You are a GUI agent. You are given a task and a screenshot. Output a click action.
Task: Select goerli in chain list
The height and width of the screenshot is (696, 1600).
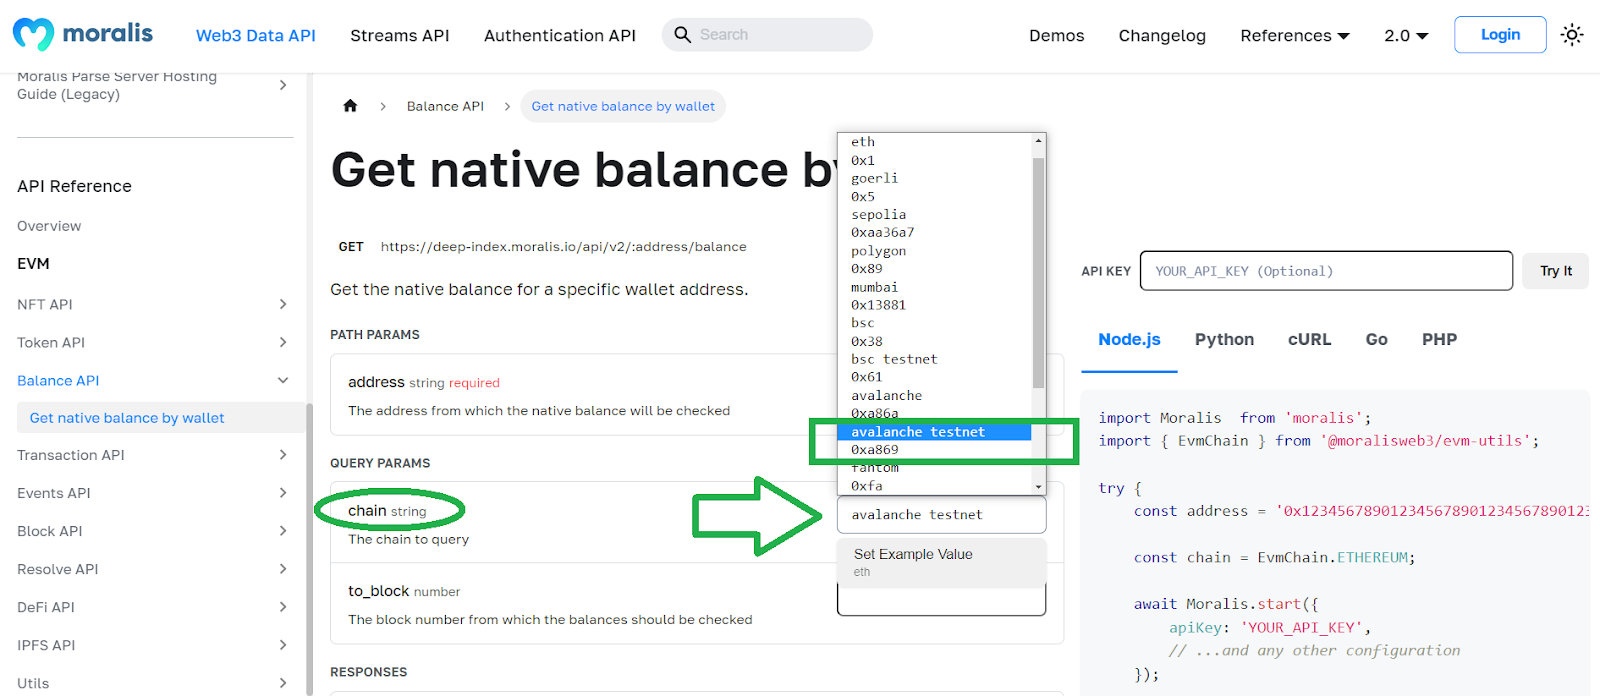pyautogui.click(x=875, y=178)
